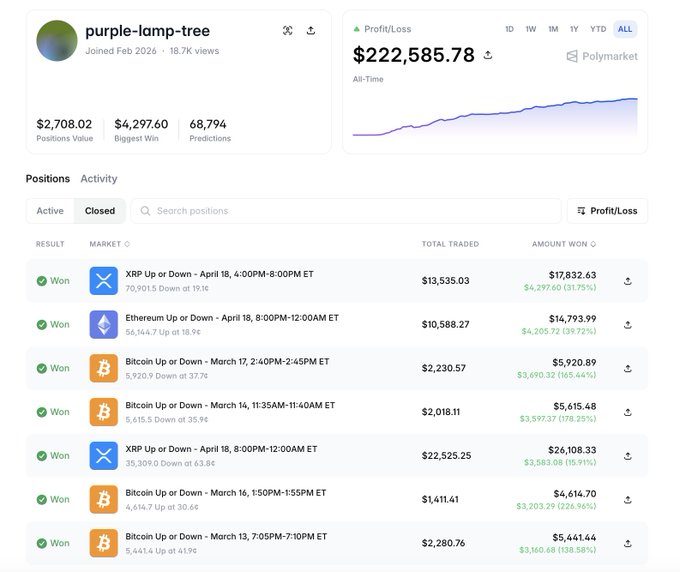Click the search magnifier icon
The image size is (680, 572).
[145, 211]
